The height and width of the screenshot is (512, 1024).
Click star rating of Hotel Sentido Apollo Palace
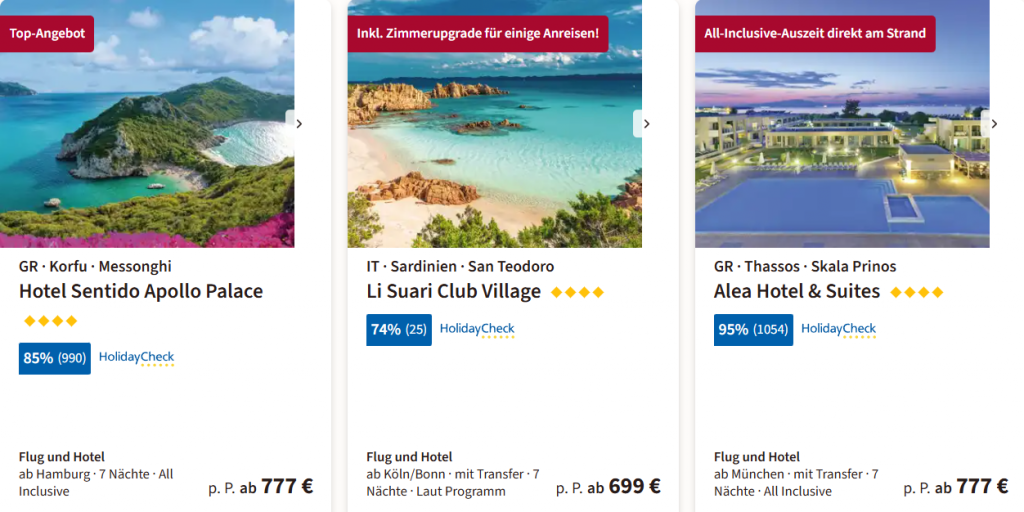[50, 321]
